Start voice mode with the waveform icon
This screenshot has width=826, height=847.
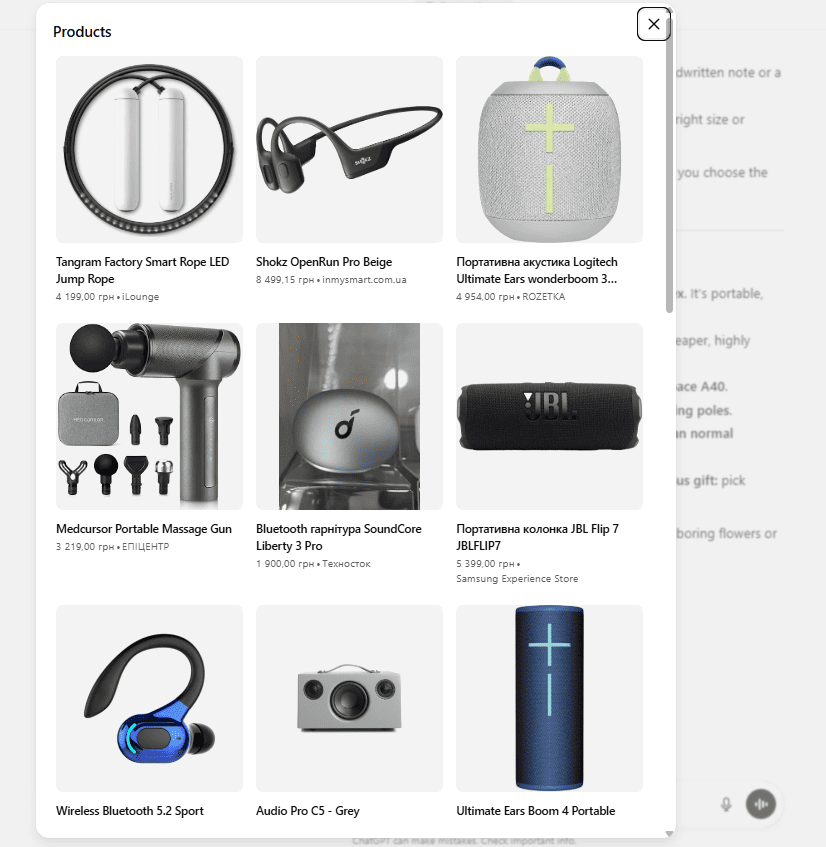tap(761, 804)
